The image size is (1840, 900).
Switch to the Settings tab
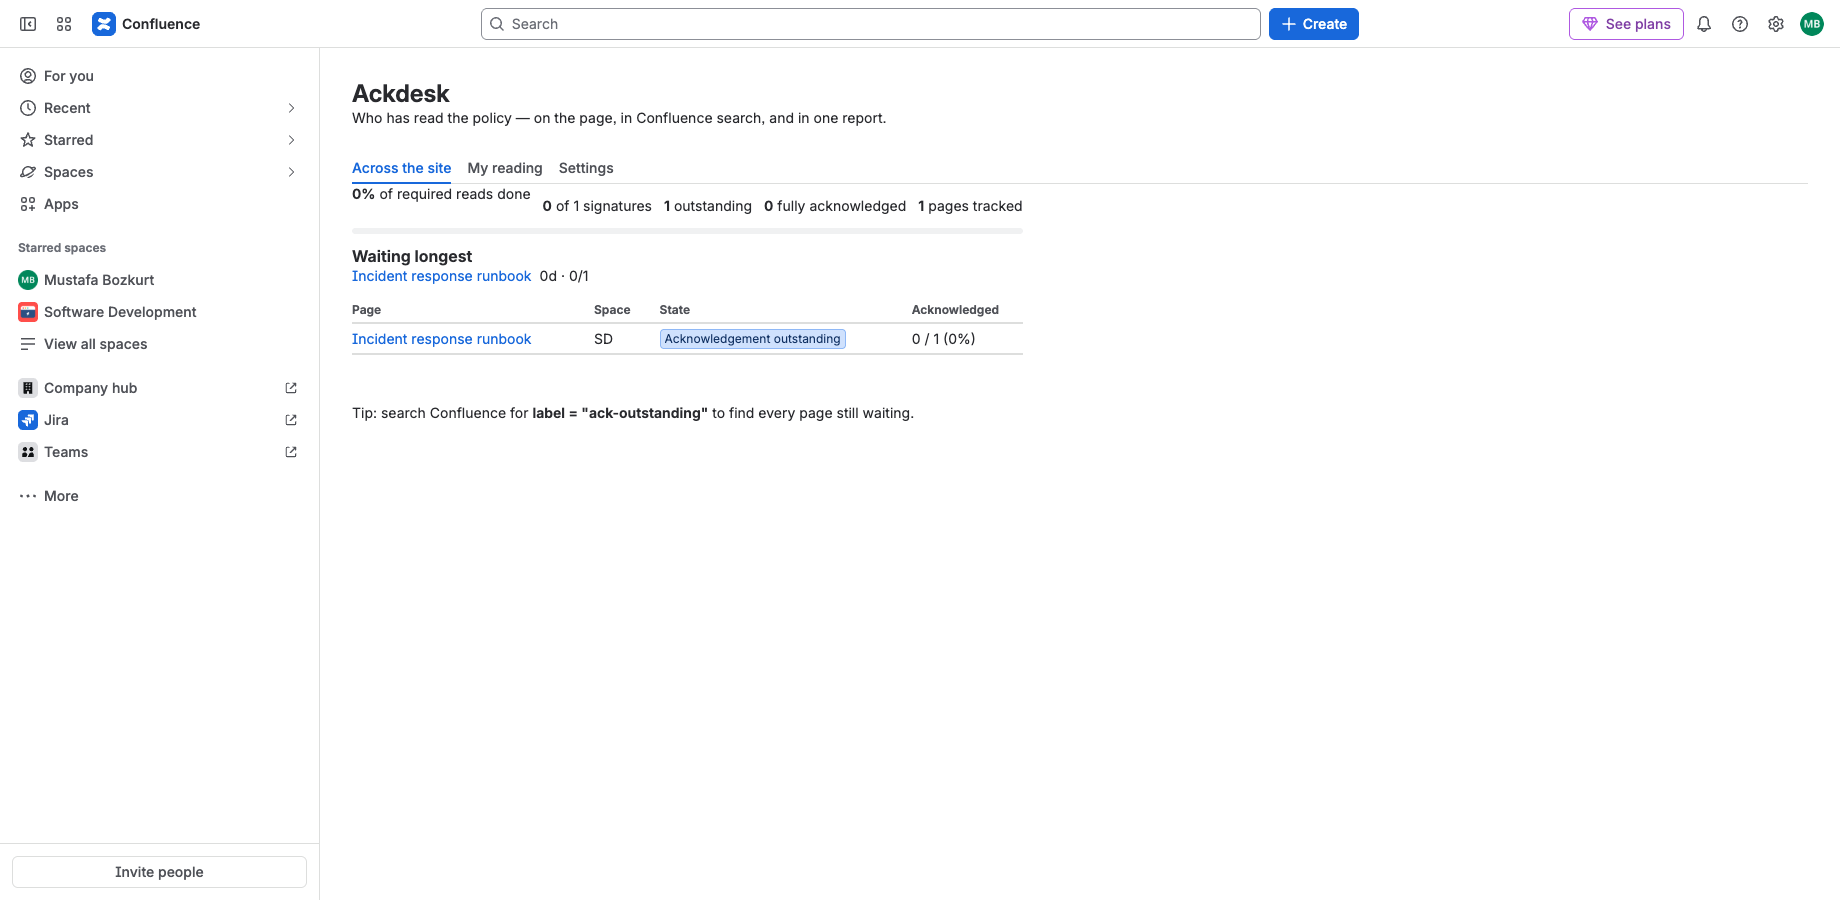tap(586, 168)
